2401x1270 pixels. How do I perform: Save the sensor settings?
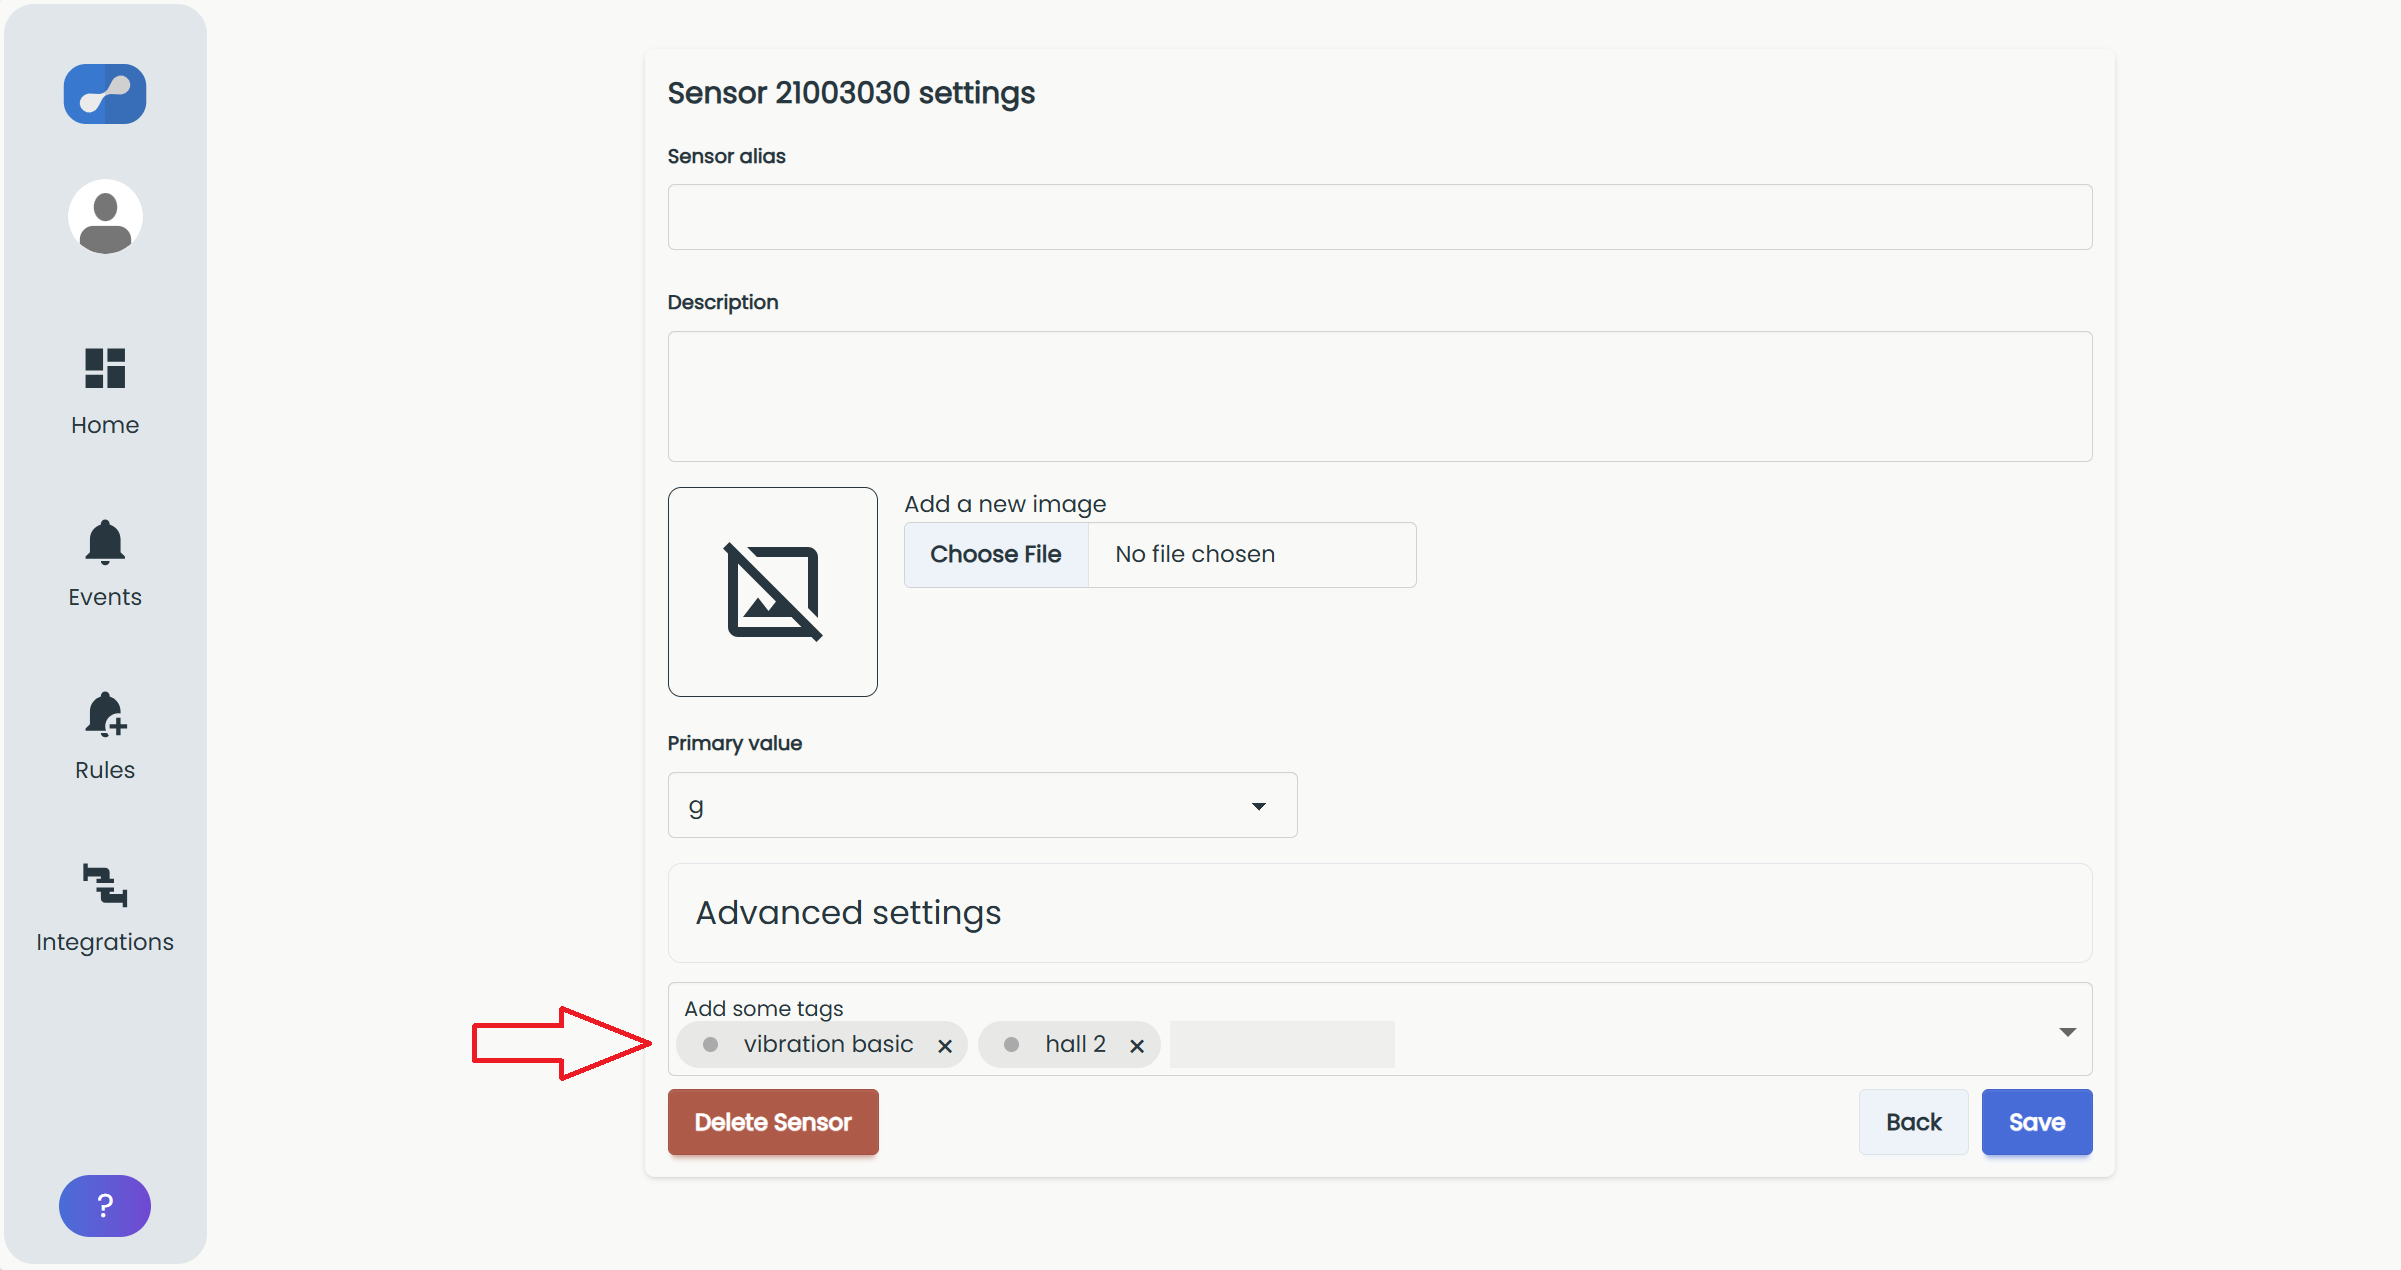pos(2037,1122)
